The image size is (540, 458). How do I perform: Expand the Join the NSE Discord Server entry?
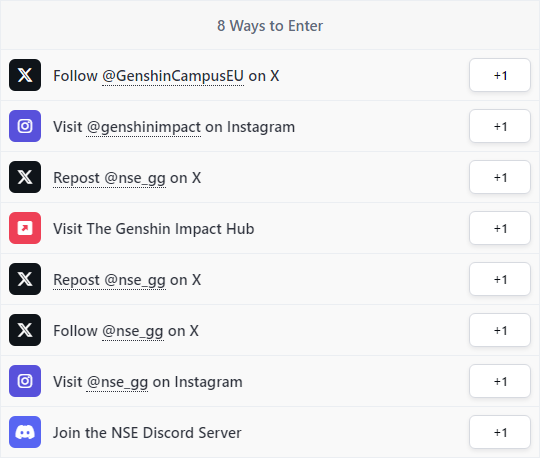(x=270, y=432)
